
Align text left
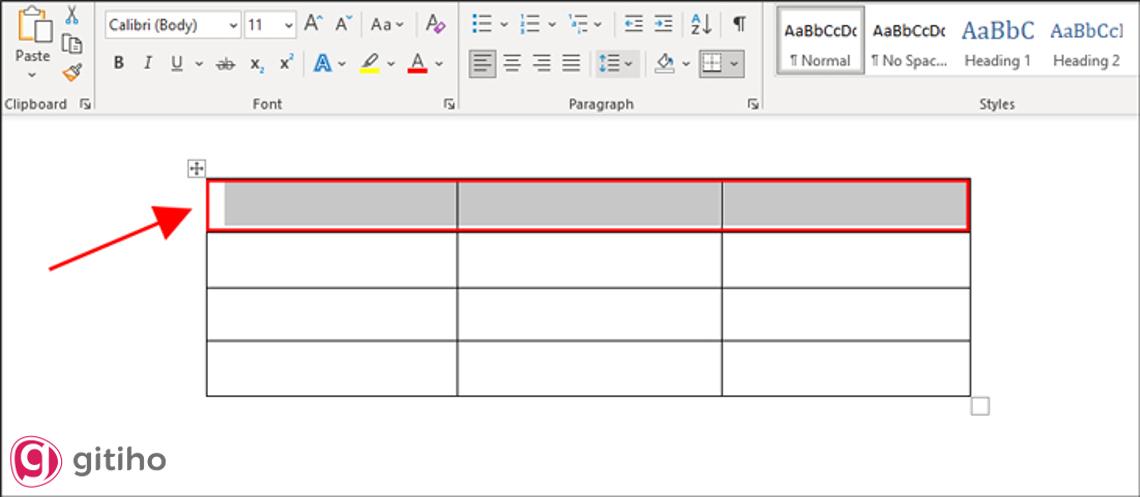pyautogui.click(x=482, y=64)
